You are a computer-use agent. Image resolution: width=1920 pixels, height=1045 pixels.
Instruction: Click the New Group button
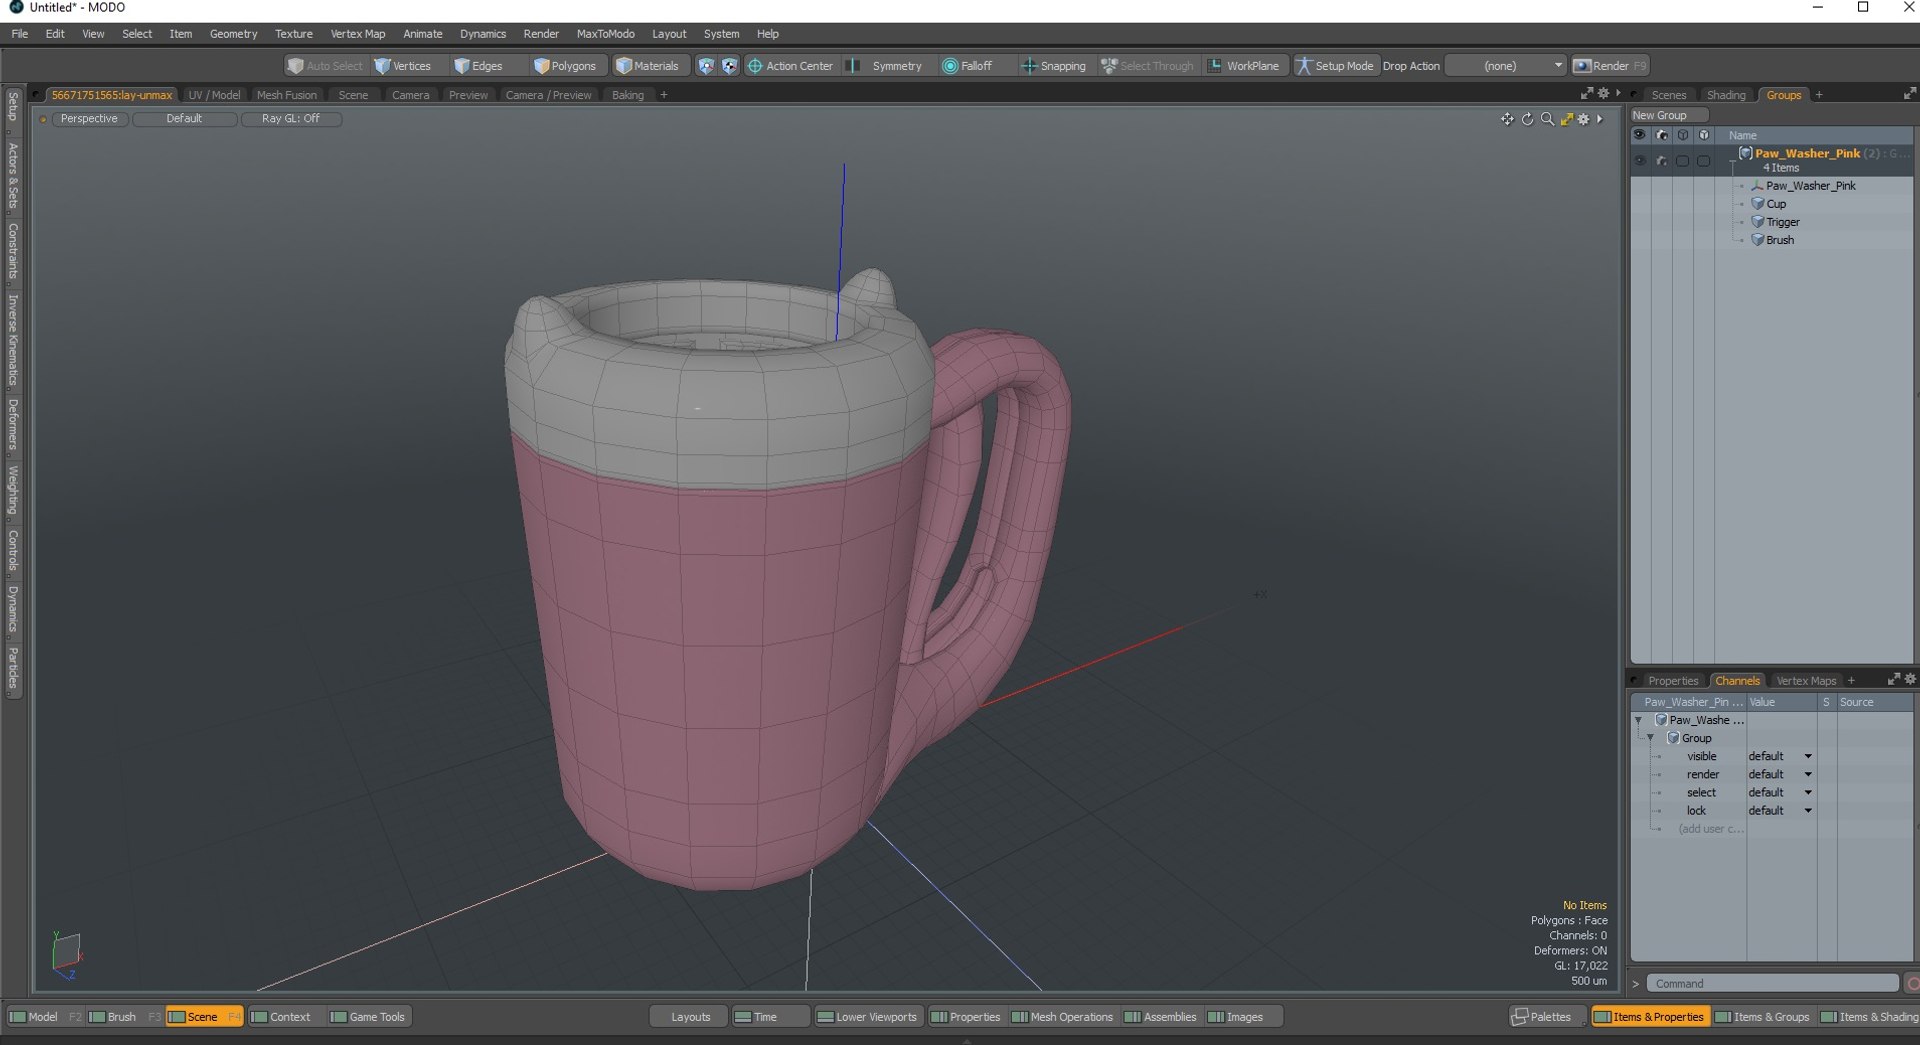[1669, 115]
